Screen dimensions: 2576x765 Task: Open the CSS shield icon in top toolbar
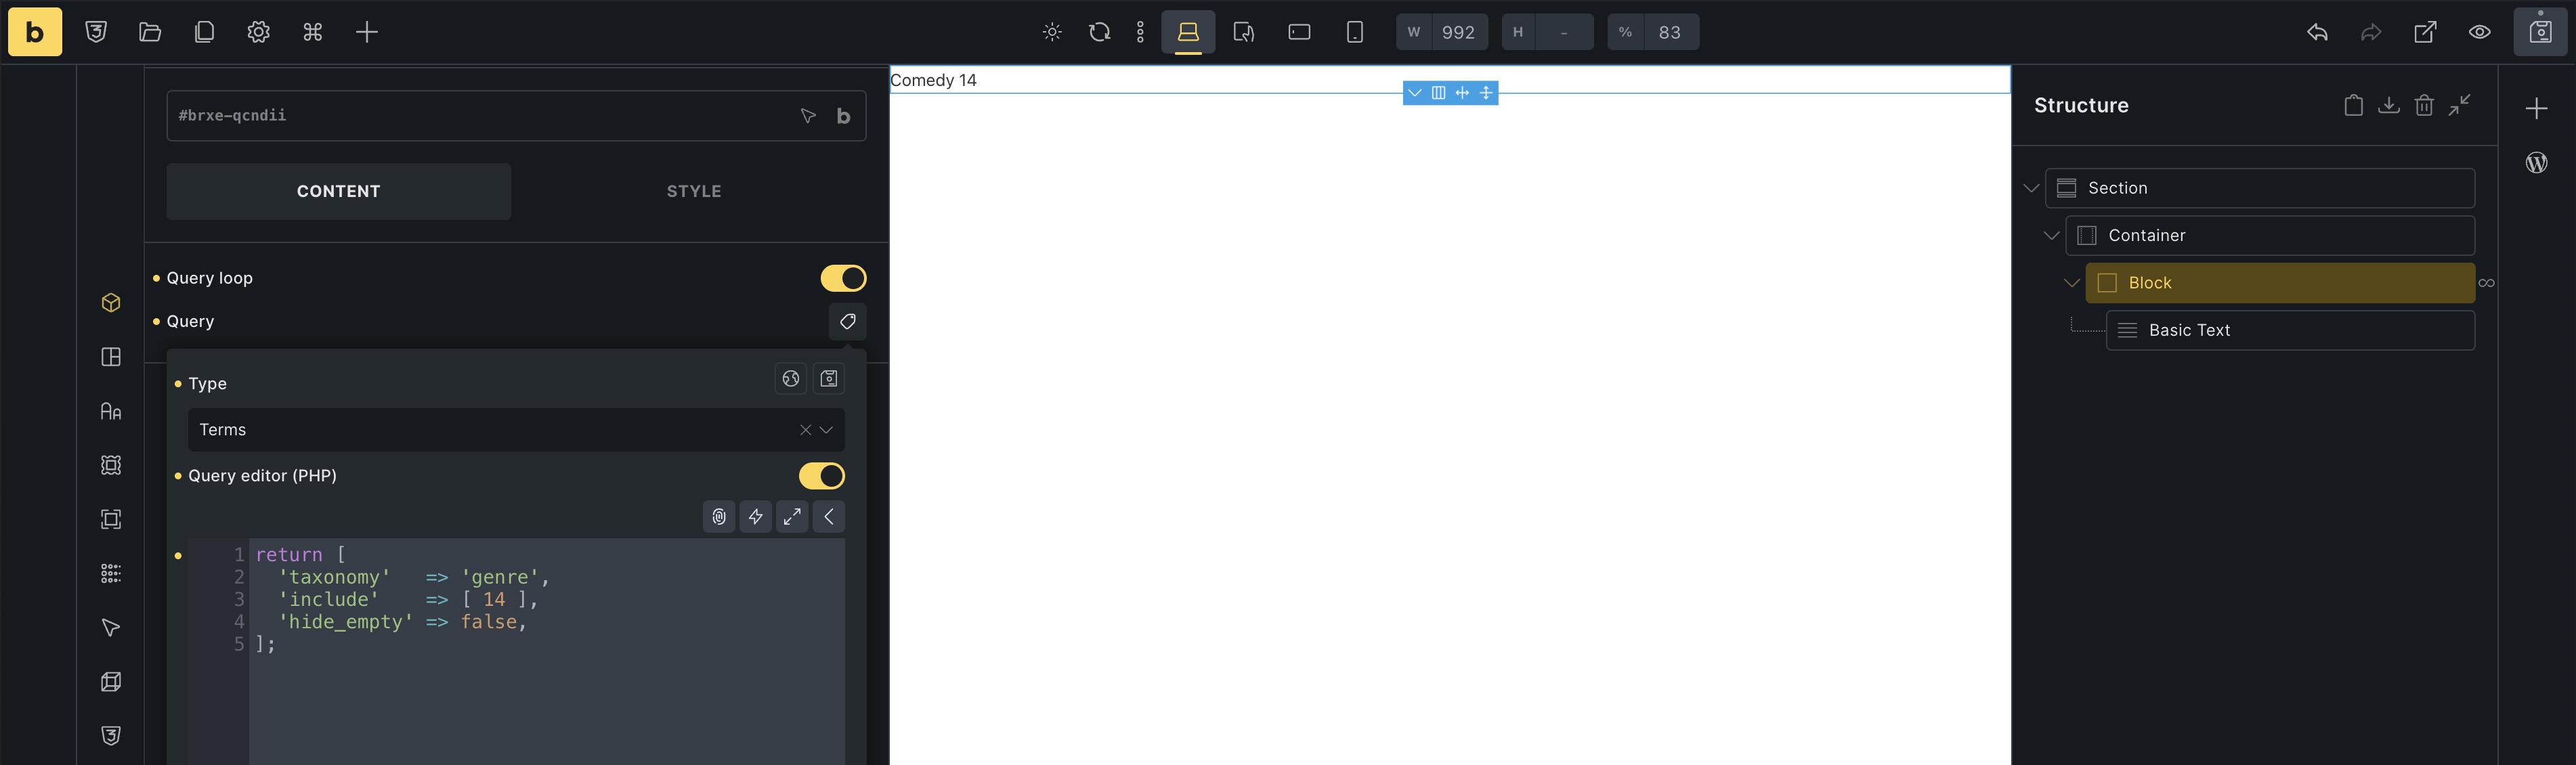click(x=96, y=32)
